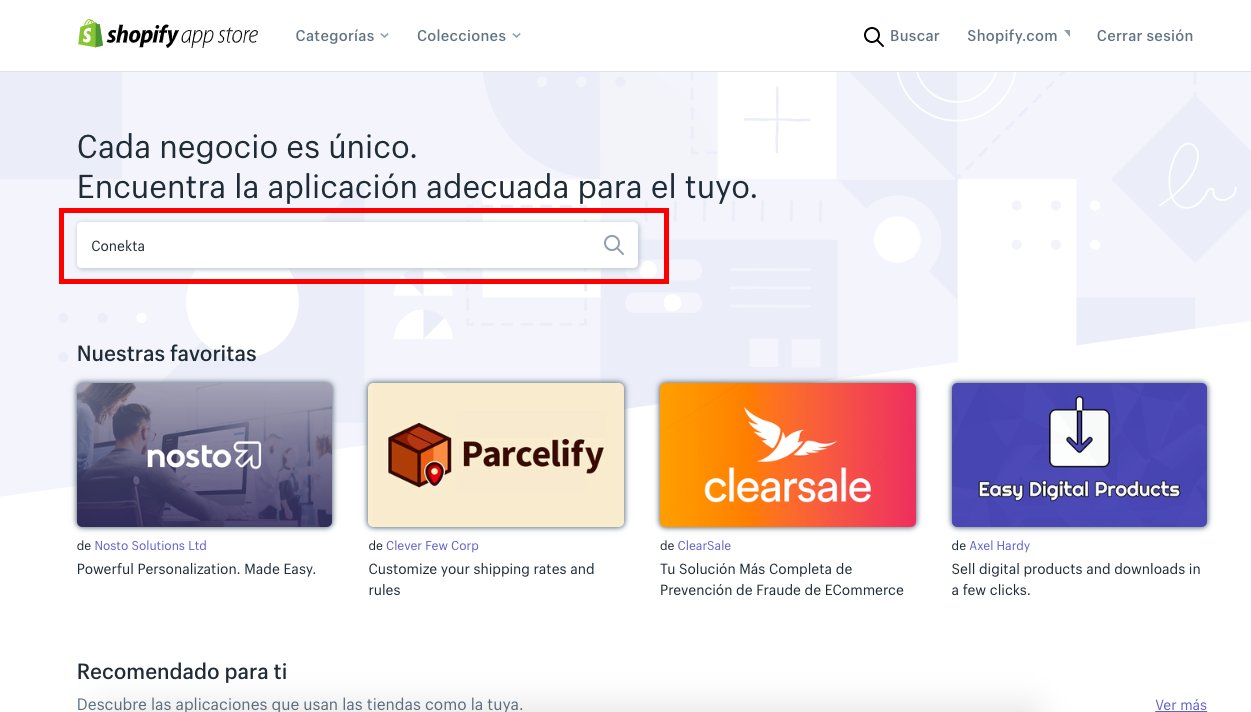Expand the Colecciones dropdown menu
Viewport: 1251px width, 712px height.
coord(469,36)
